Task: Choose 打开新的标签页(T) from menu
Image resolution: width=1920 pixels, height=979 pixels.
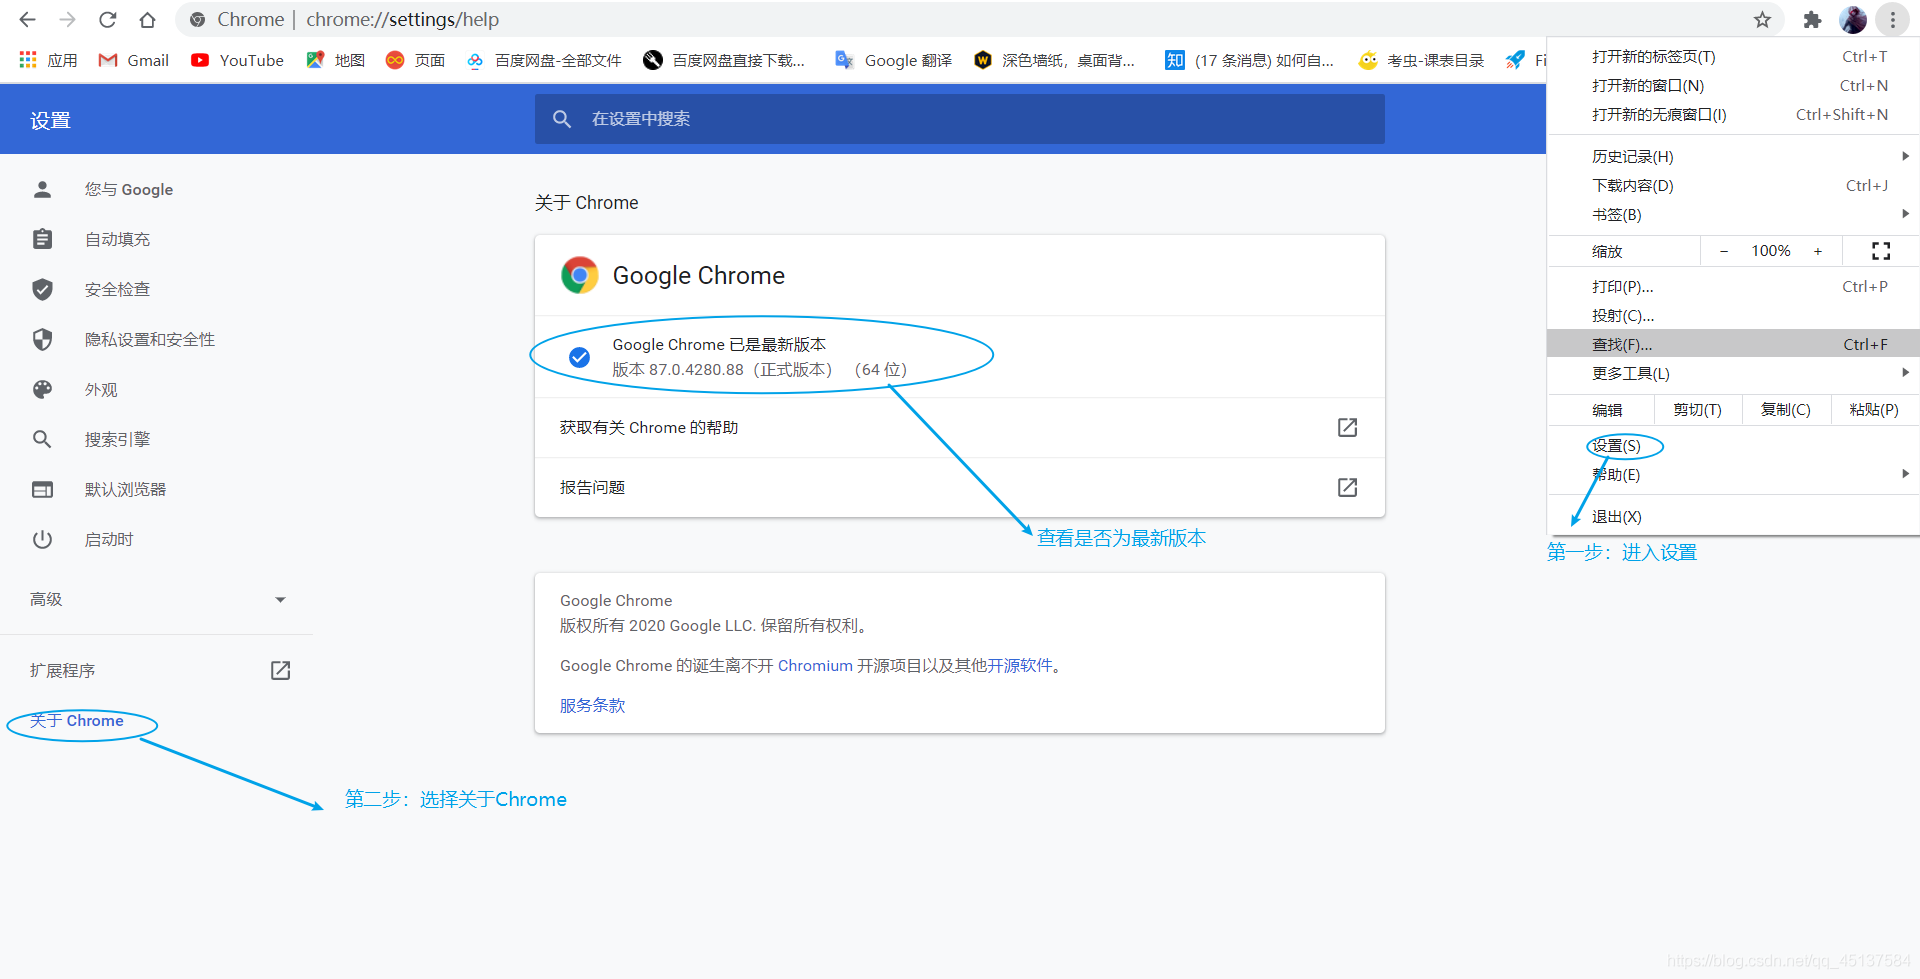Action: click(x=1733, y=57)
